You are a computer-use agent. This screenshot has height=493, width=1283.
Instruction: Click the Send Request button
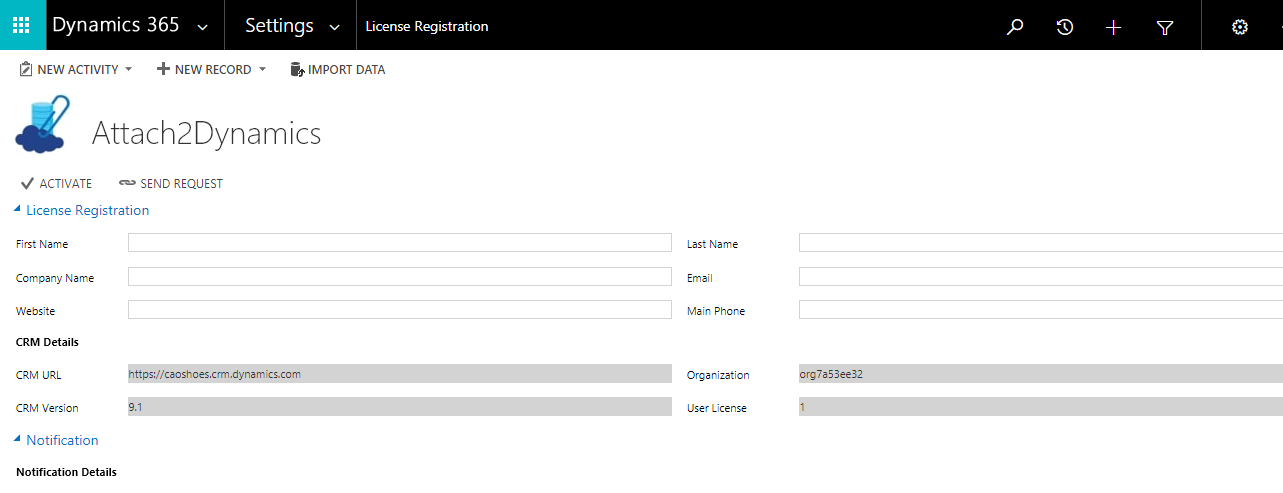[x=171, y=183]
